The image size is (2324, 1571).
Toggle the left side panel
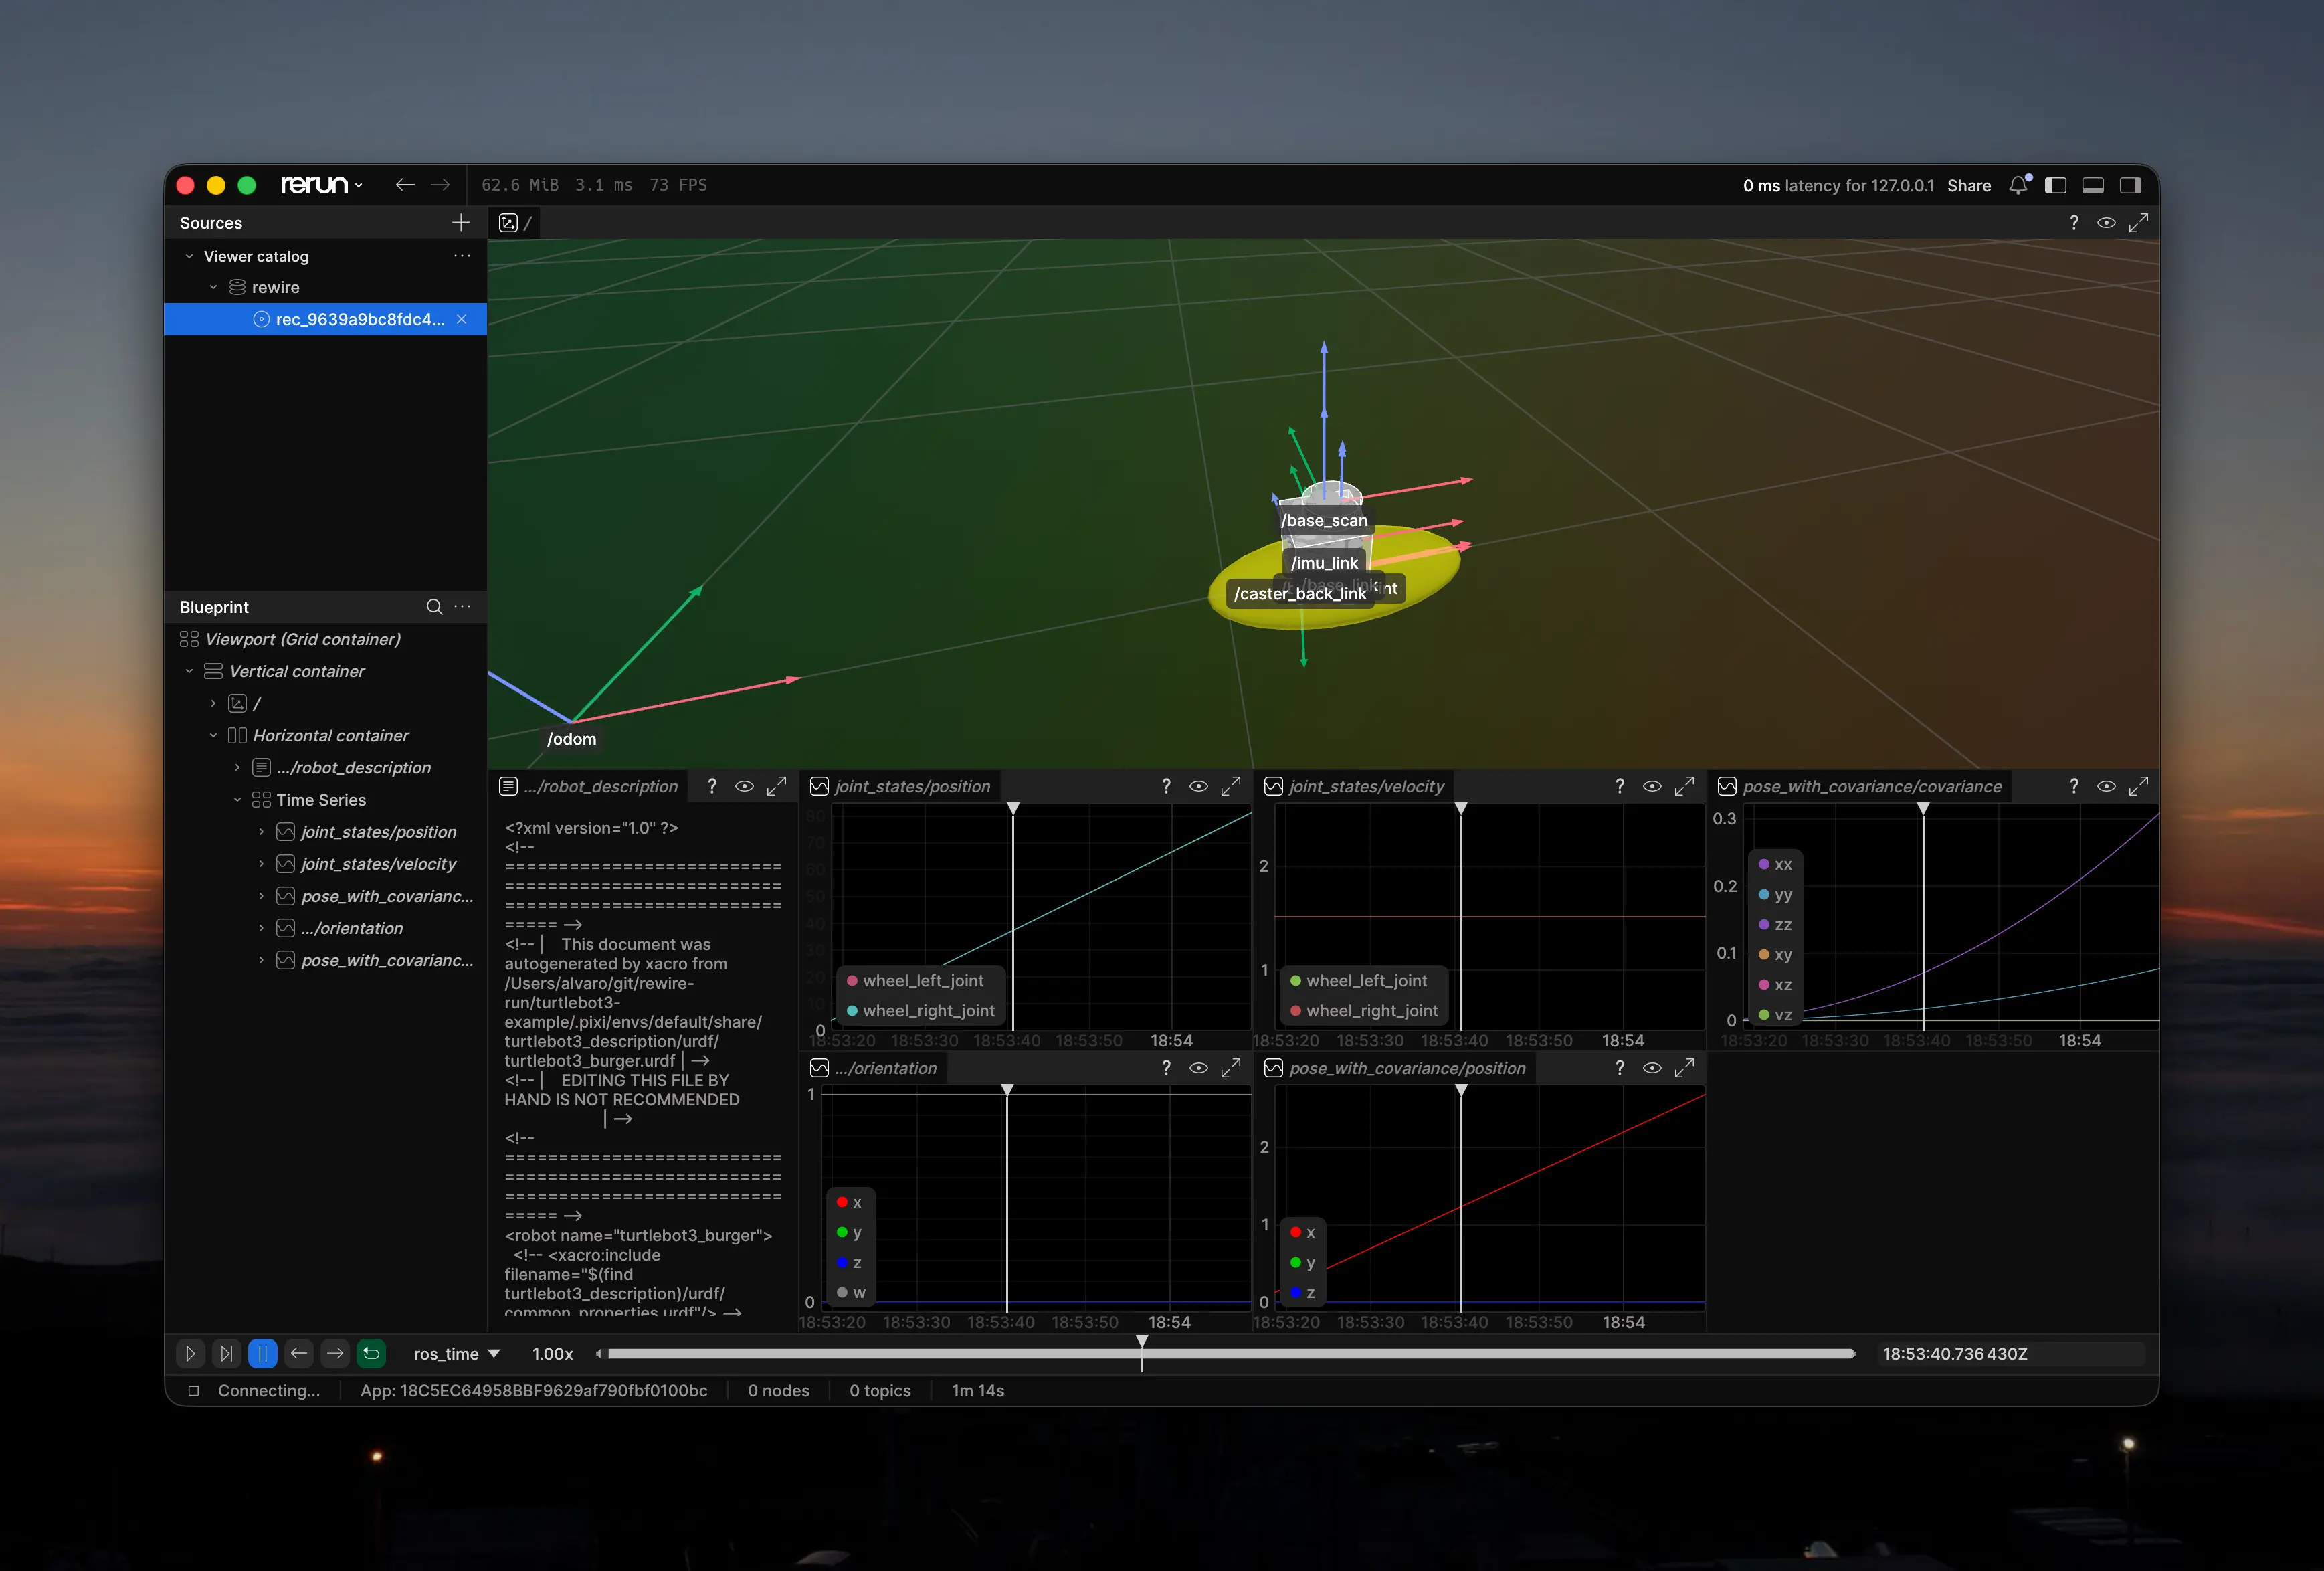[2056, 185]
